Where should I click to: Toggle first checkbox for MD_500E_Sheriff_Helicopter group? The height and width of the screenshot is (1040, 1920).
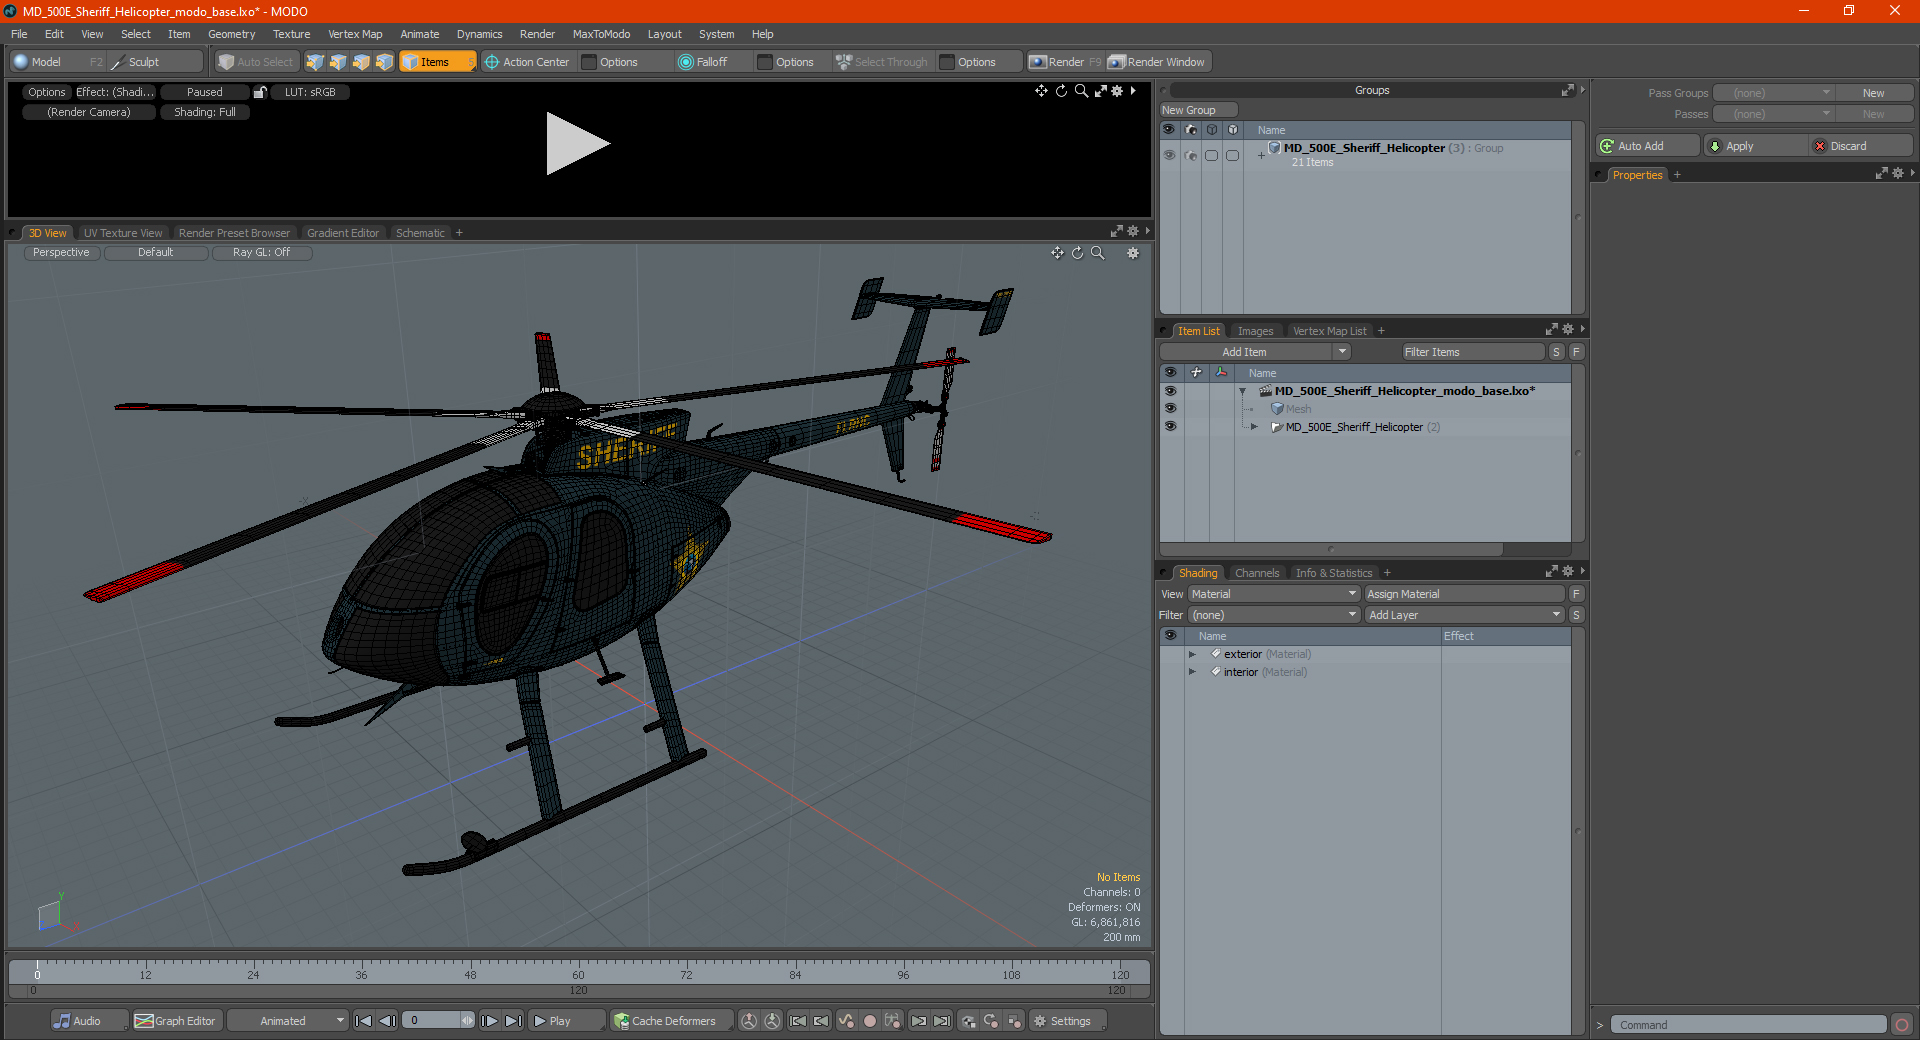pyautogui.click(x=1211, y=155)
